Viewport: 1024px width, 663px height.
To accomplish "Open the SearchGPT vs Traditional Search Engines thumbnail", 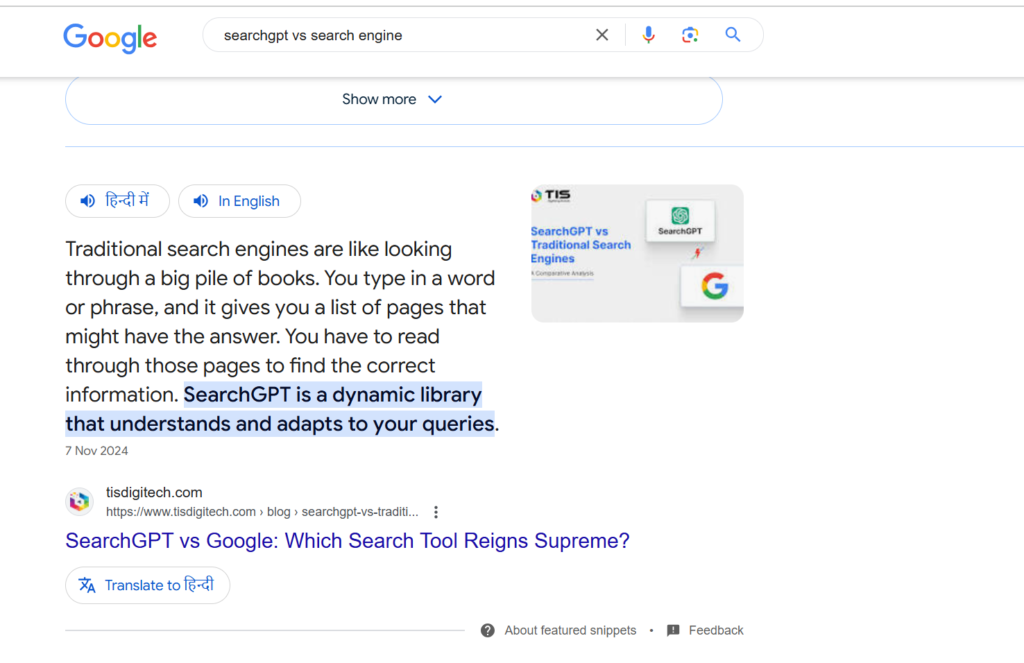I will (636, 252).
